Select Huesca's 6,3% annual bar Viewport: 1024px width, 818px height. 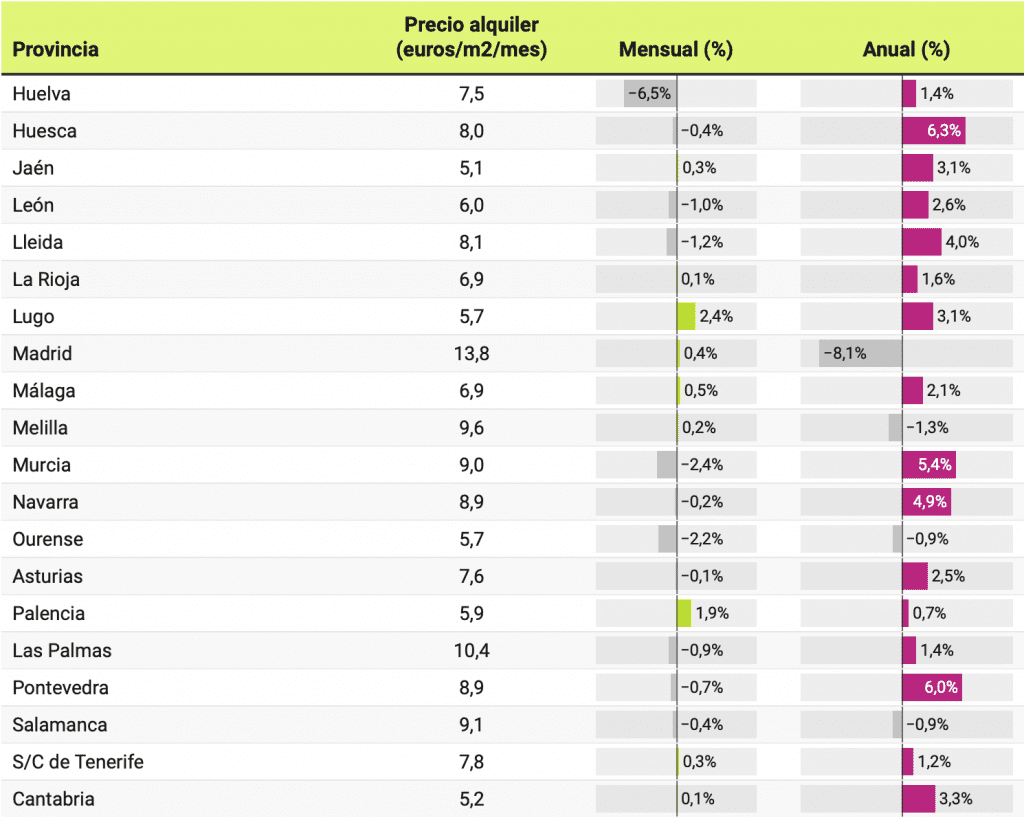point(933,131)
